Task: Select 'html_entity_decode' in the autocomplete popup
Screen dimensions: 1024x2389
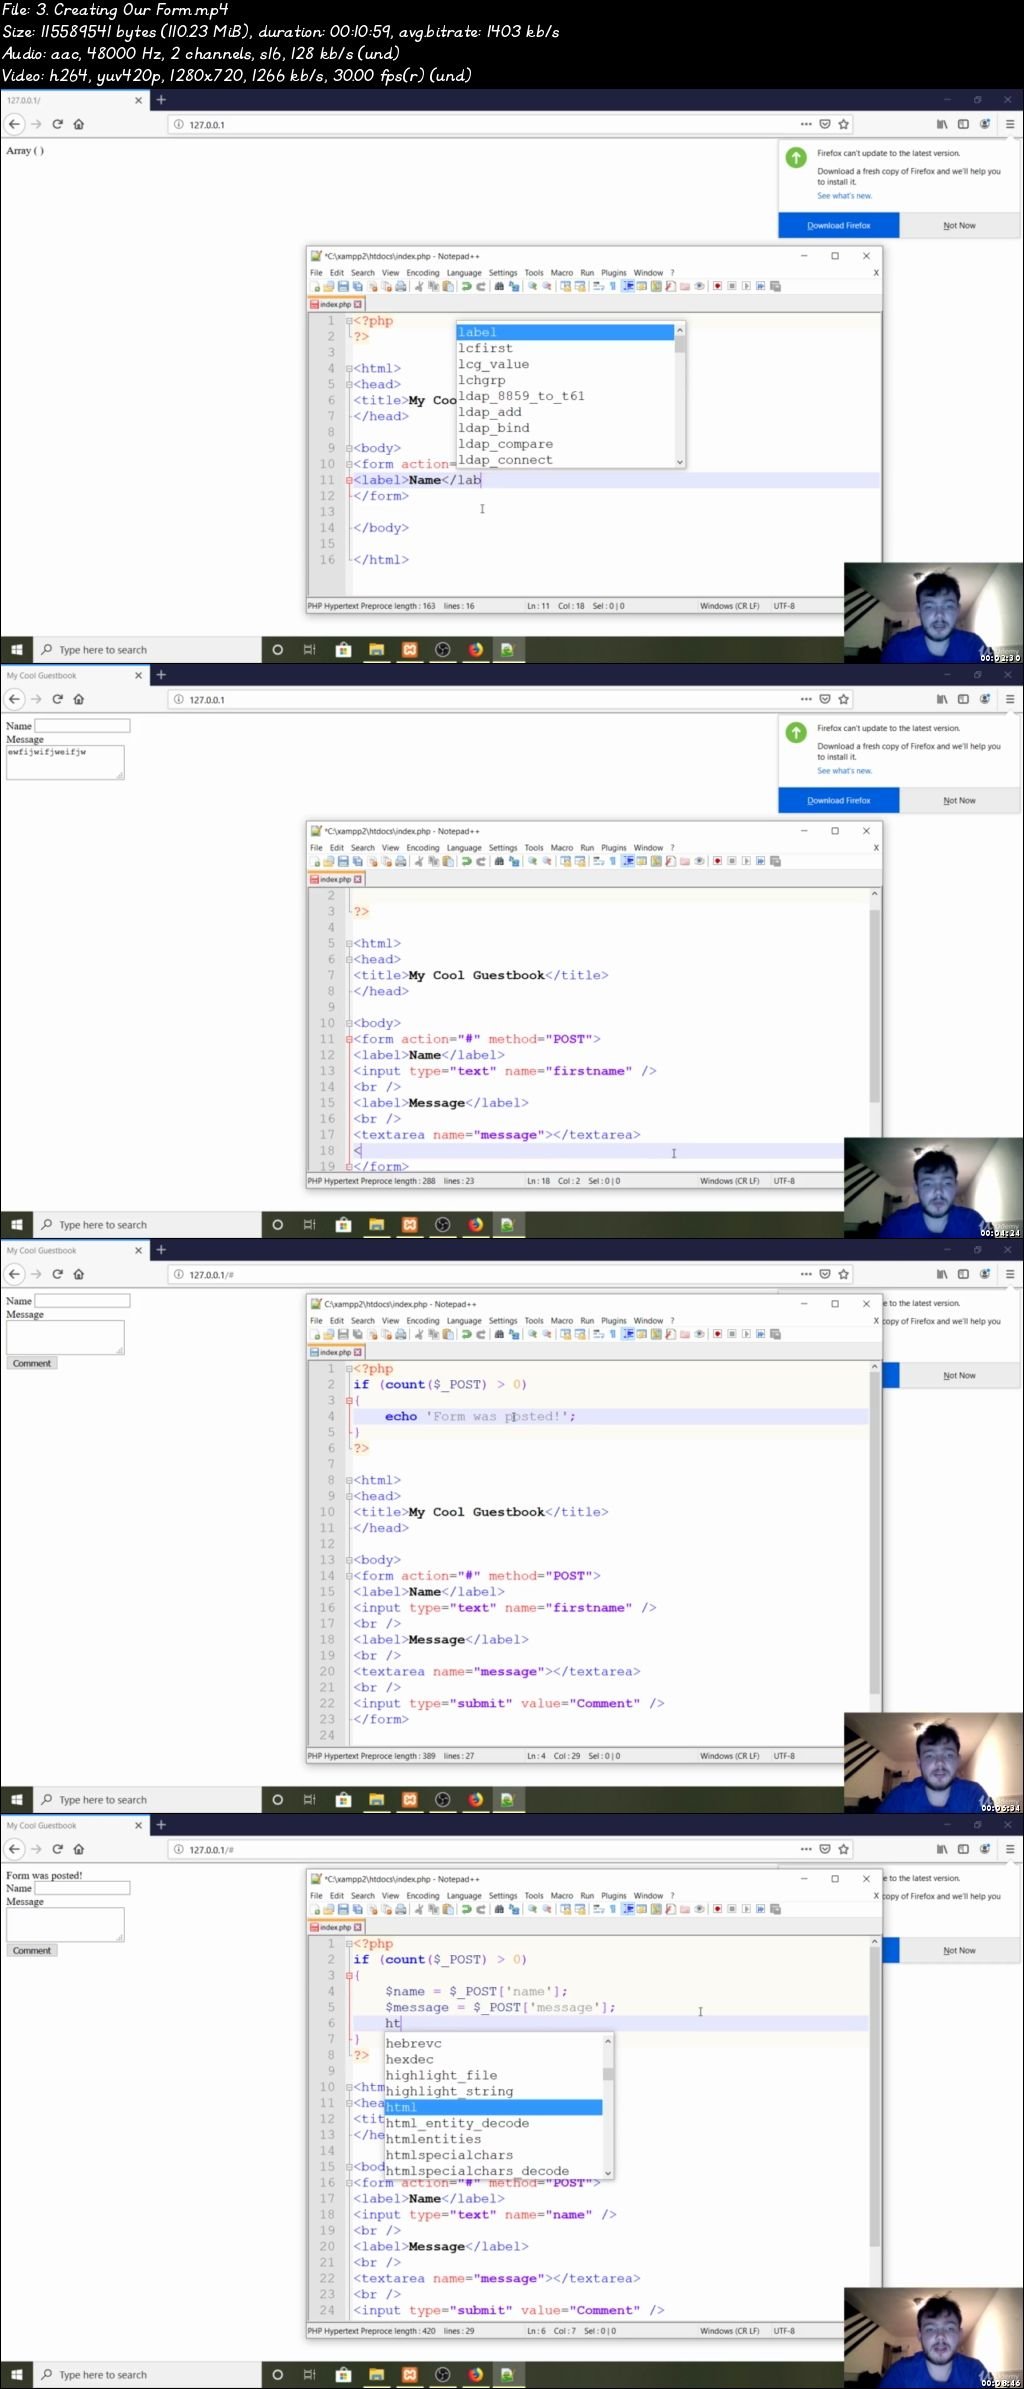Action: tap(493, 2123)
